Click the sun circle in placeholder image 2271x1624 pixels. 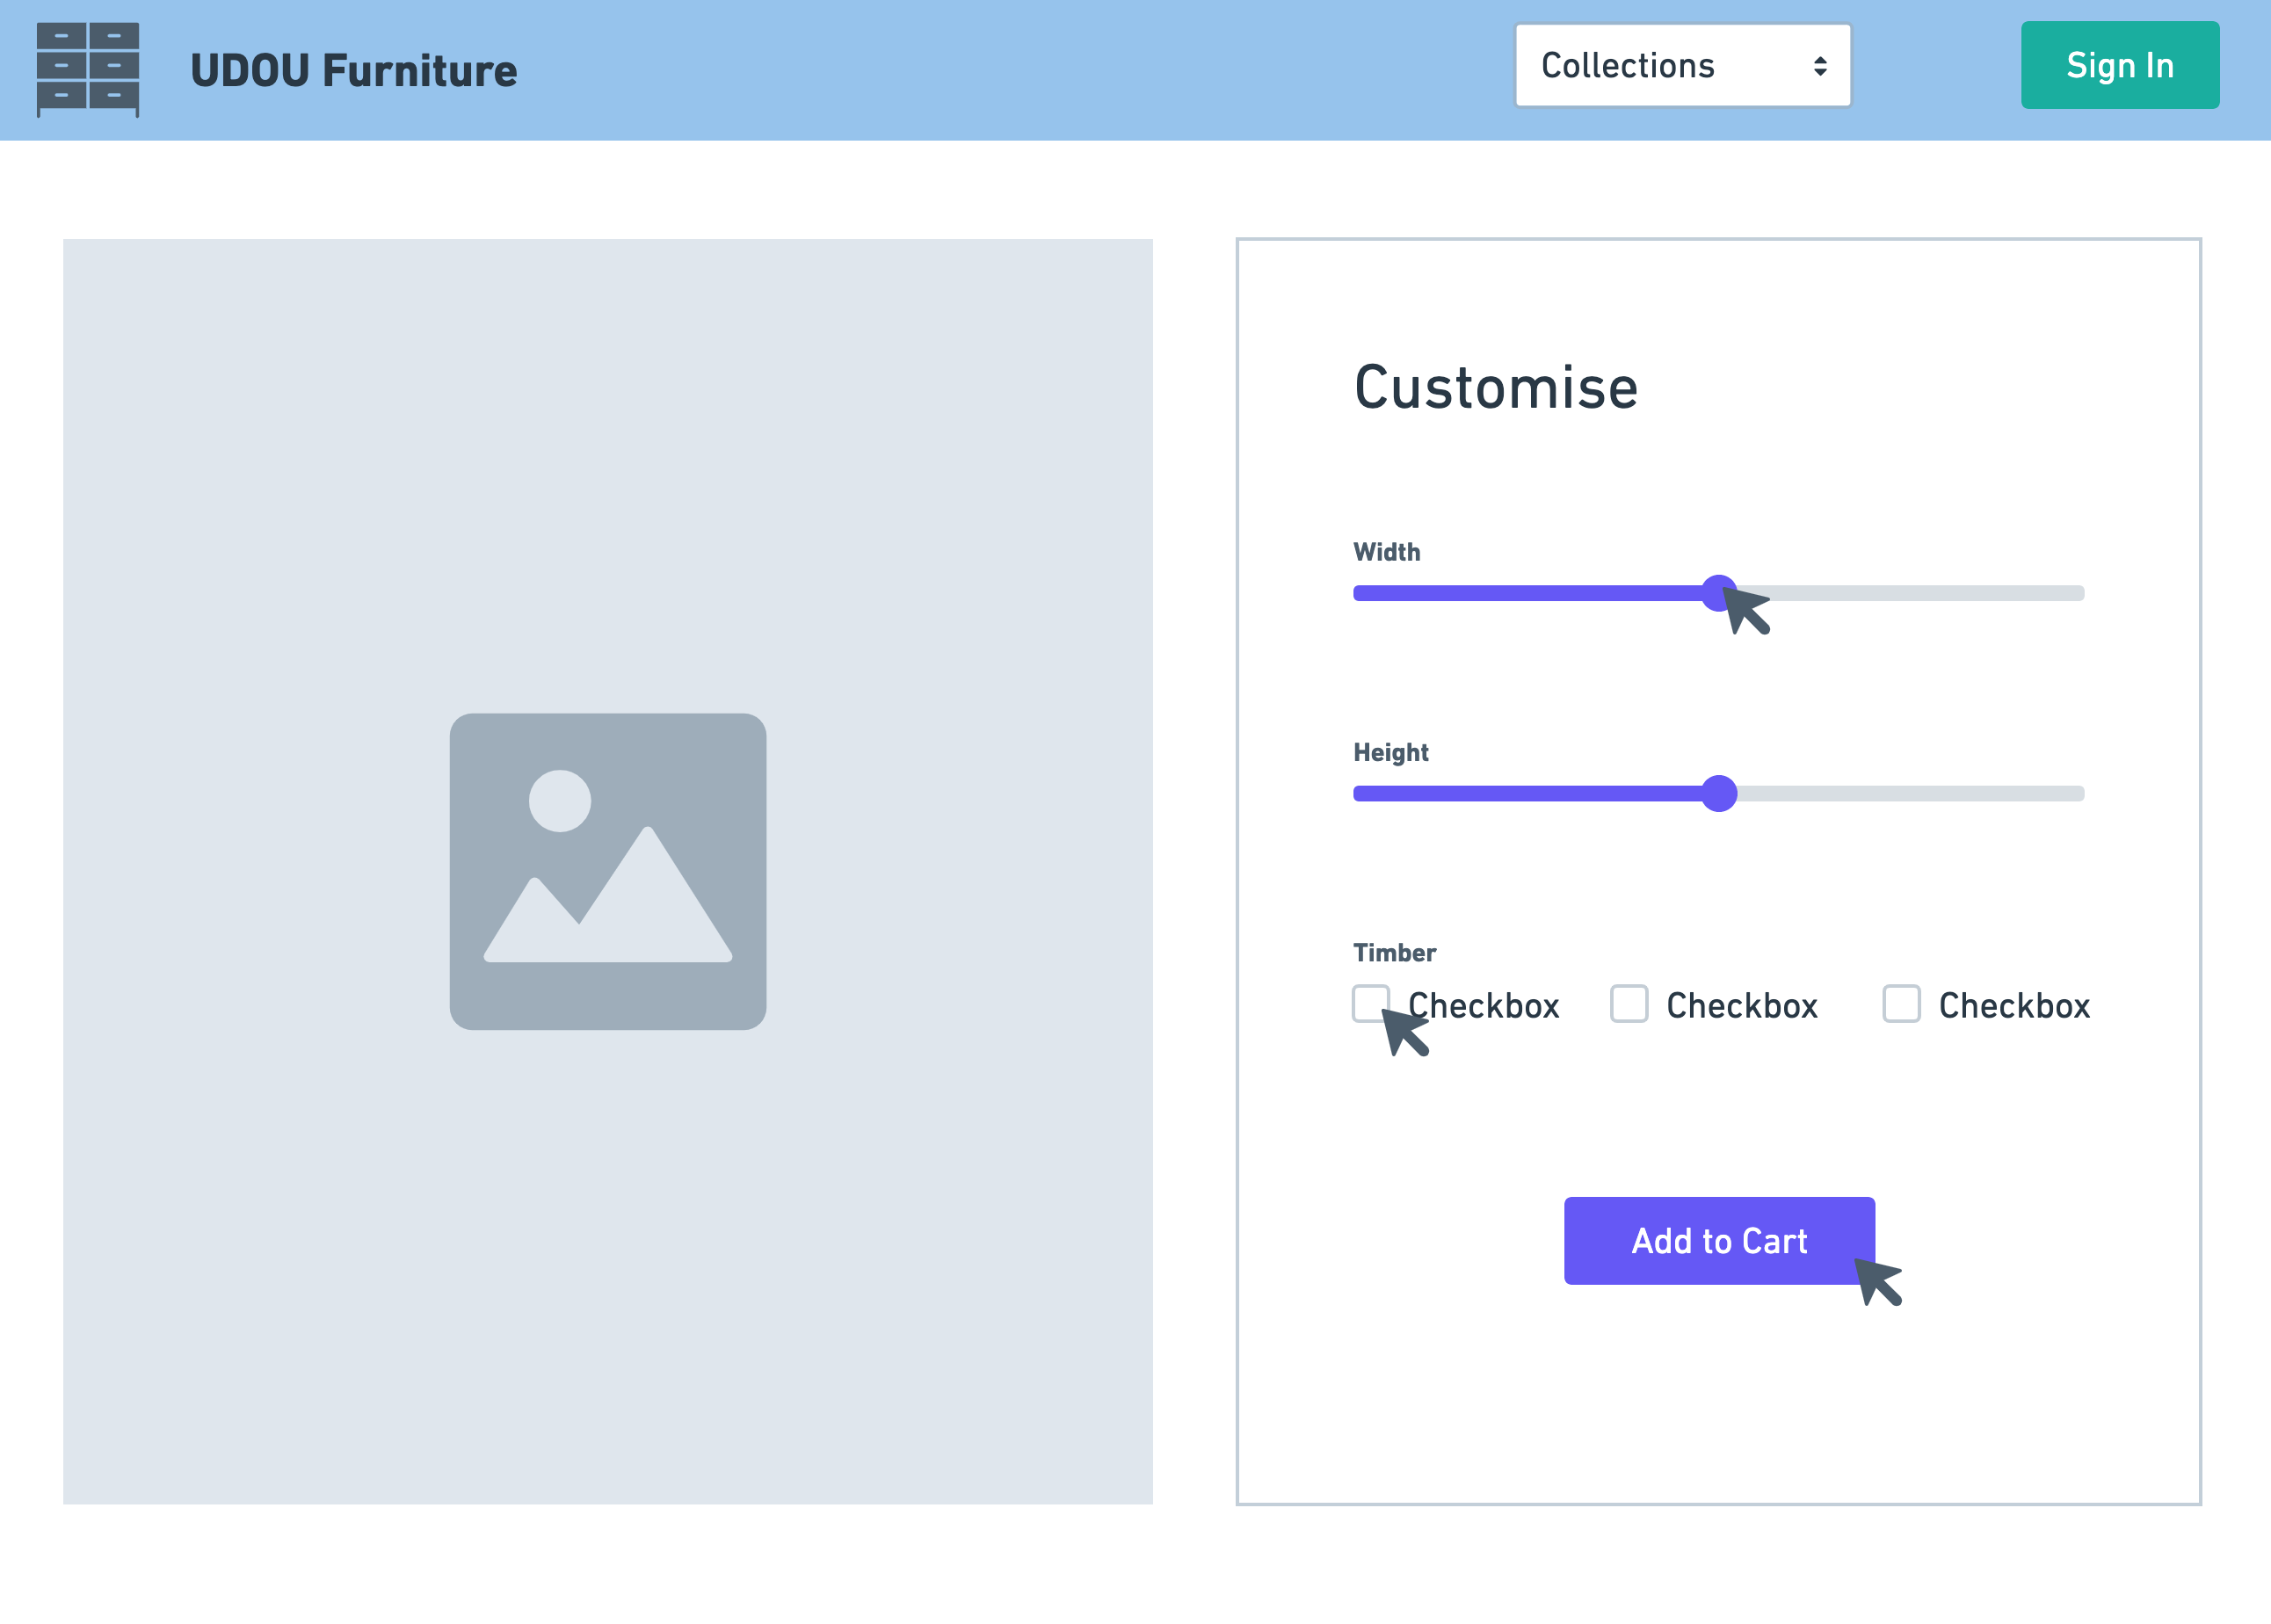(559, 801)
